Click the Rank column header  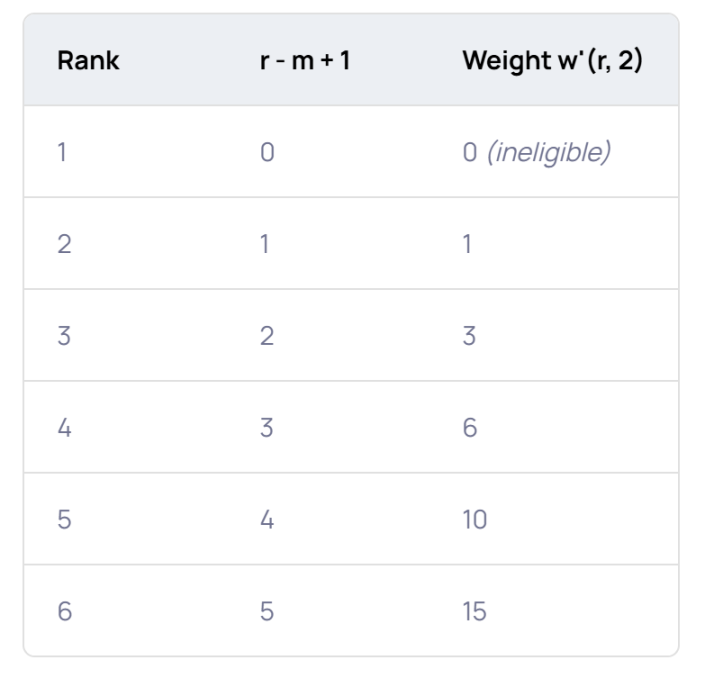[88, 61]
